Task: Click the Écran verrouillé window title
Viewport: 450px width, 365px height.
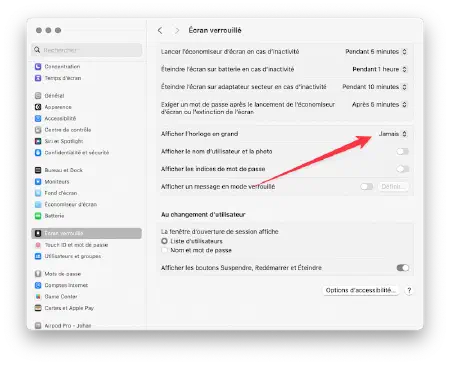Action: (x=215, y=30)
